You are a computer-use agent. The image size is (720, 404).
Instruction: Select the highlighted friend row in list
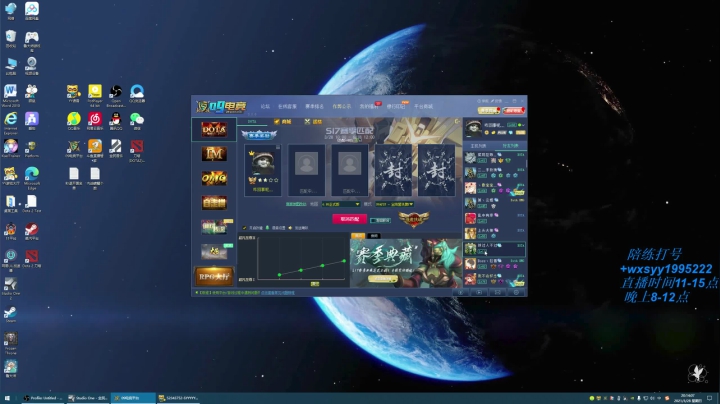click(495, 248)
